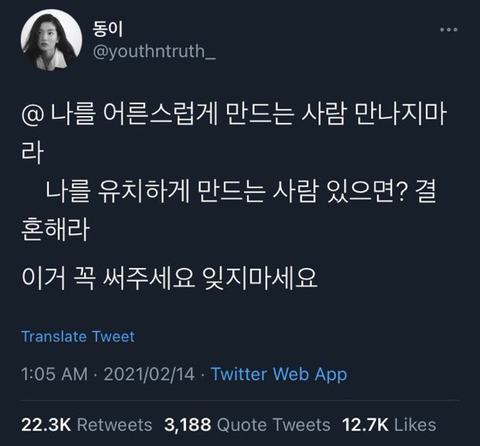Open the display name 동이

coord(107,29)
